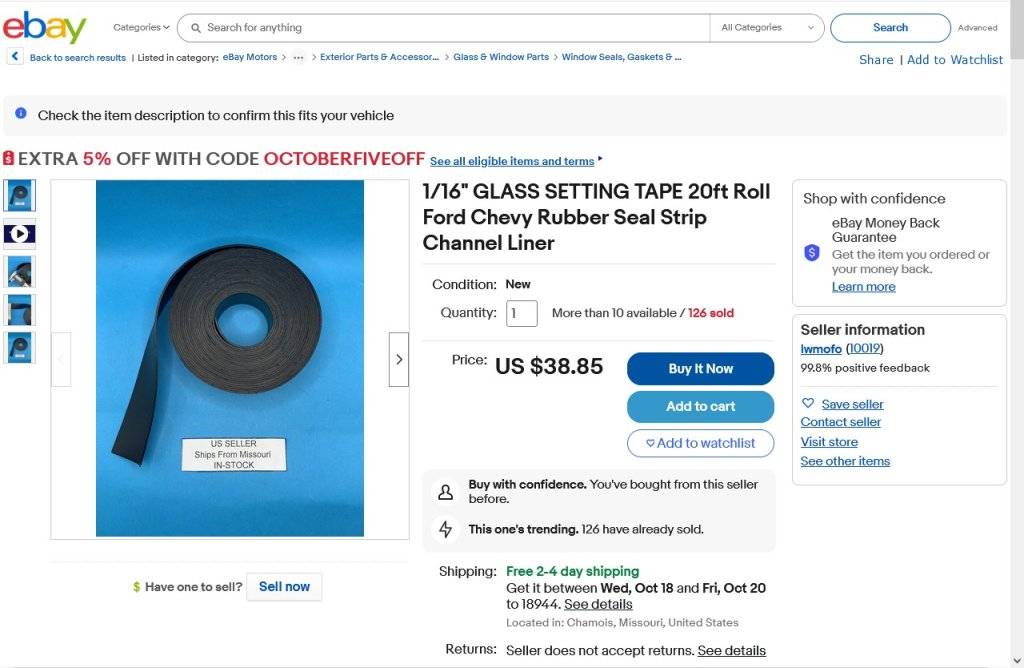Click the Quantity input field

coord(521,313)
